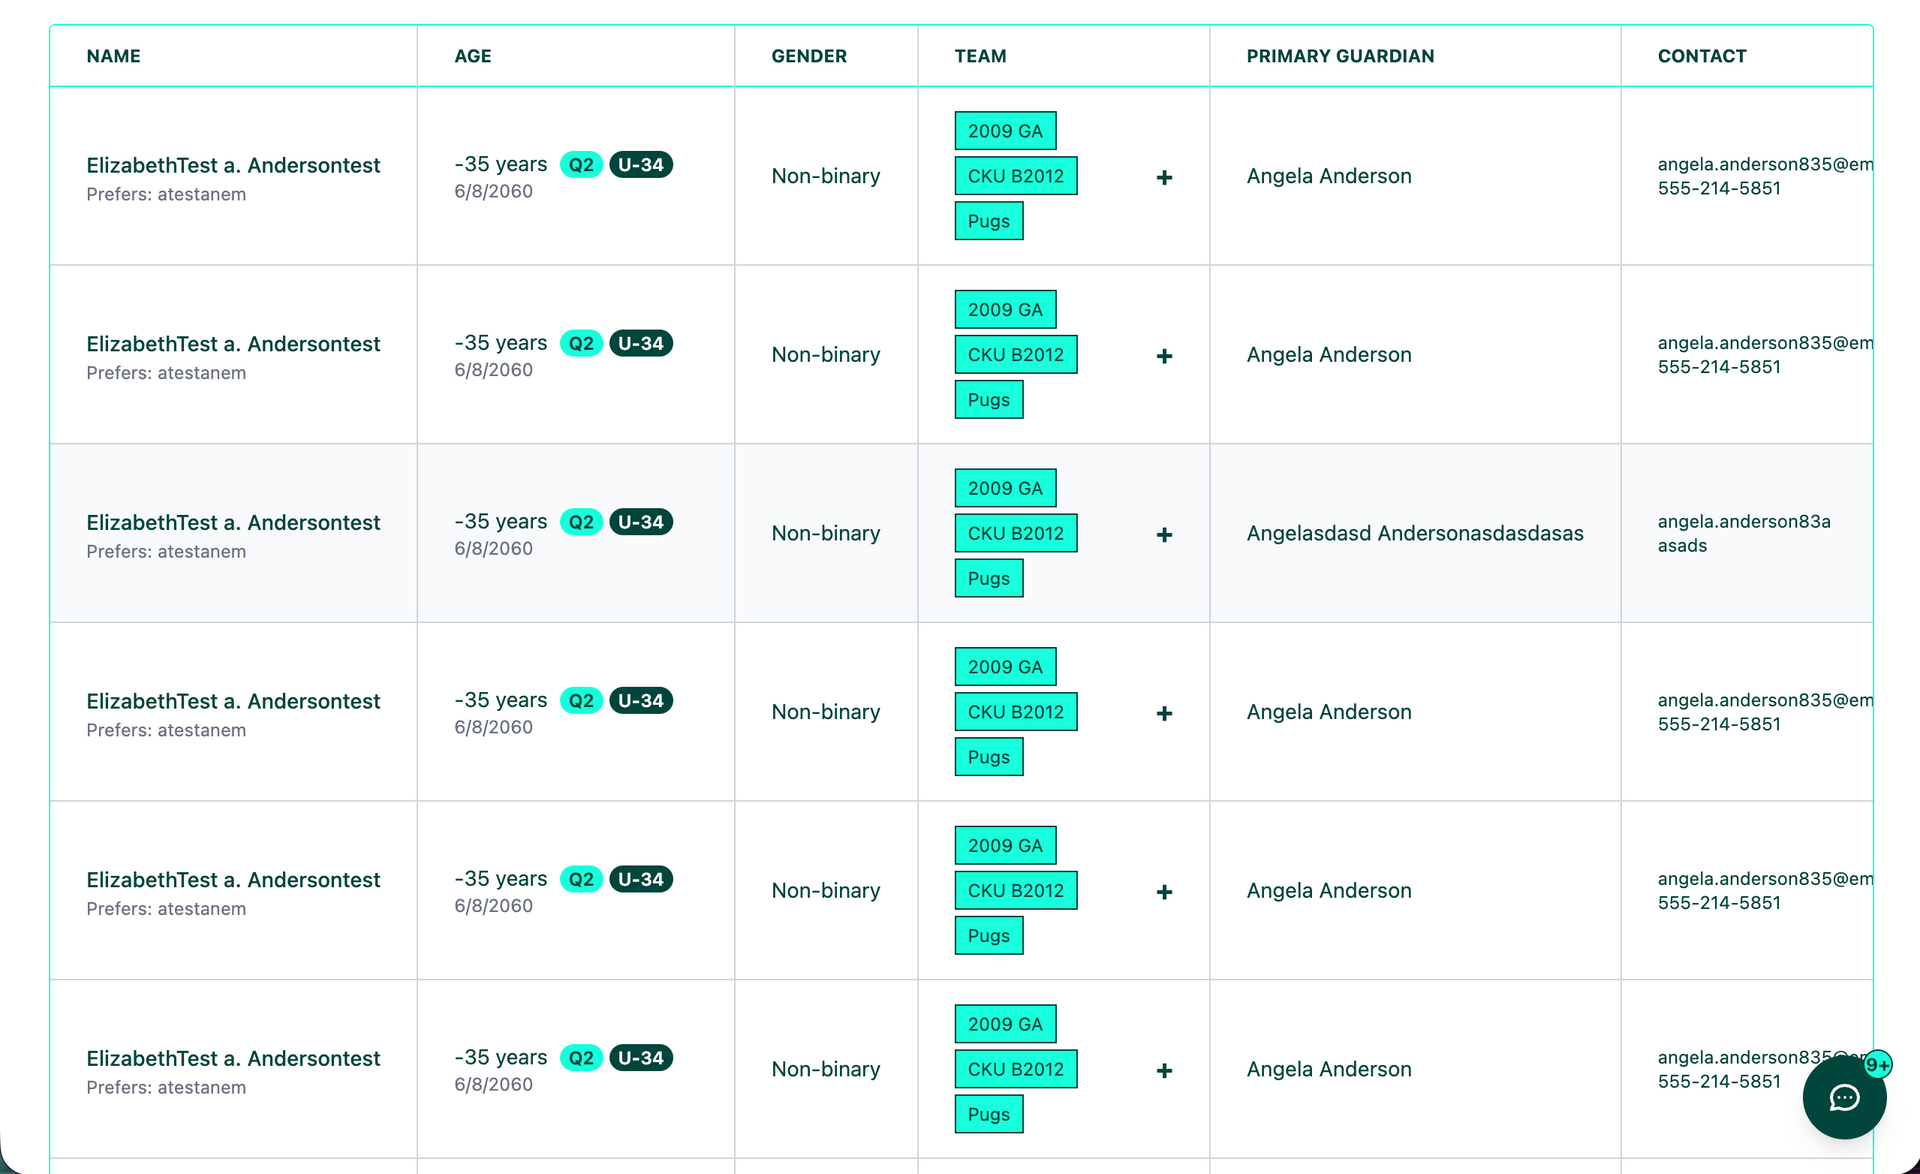Click the angela.anderson83a email address
The width and height of the screenshot is (1920, 1174).
pos(1744,521)
